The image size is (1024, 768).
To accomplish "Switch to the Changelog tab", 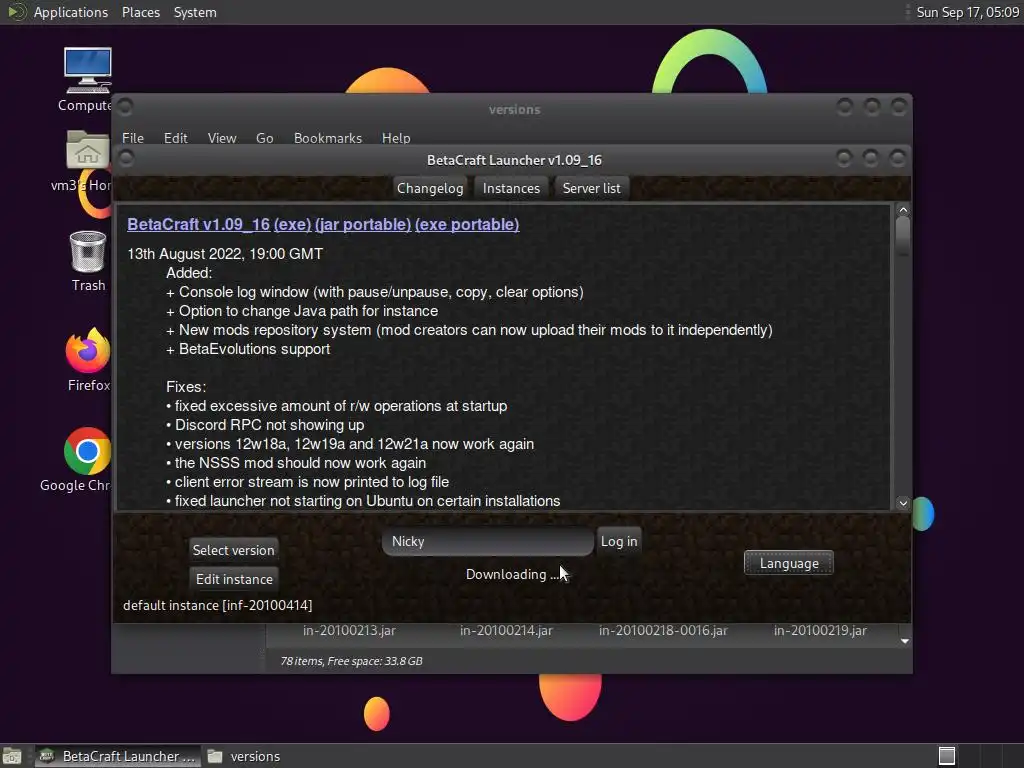I will point(430,188).
